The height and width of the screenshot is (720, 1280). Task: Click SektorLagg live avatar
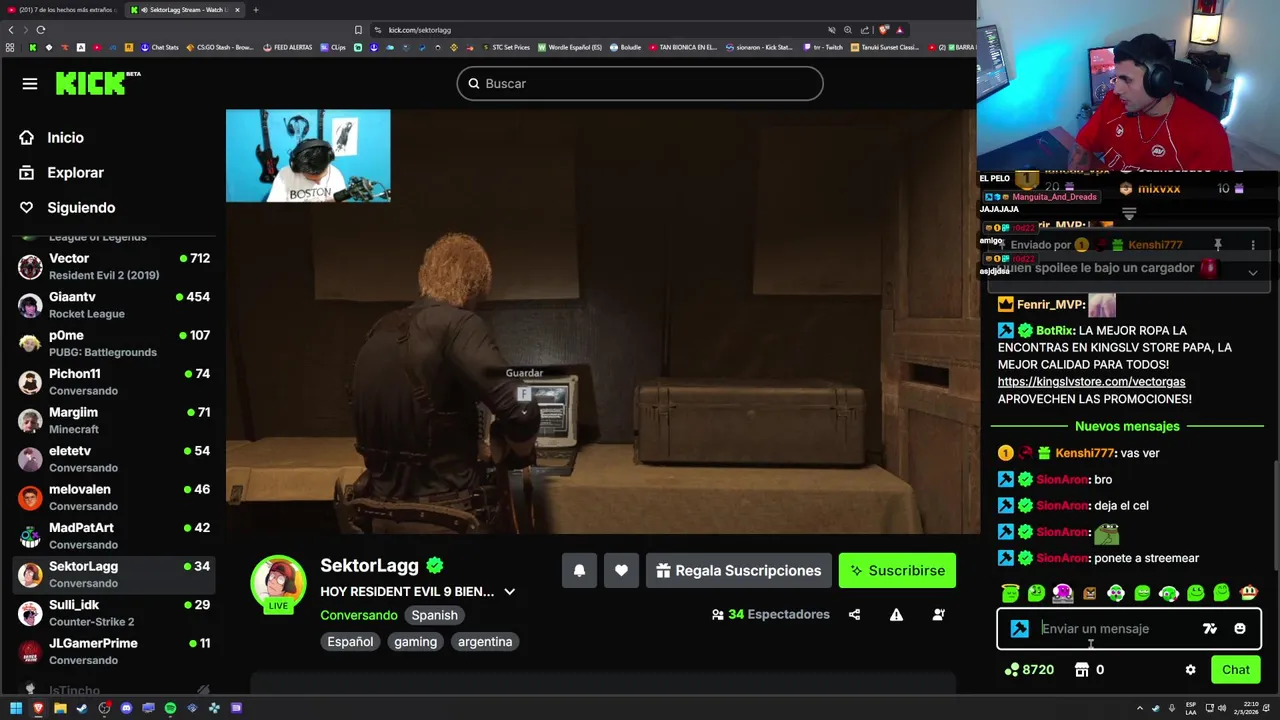pos(278,583)
